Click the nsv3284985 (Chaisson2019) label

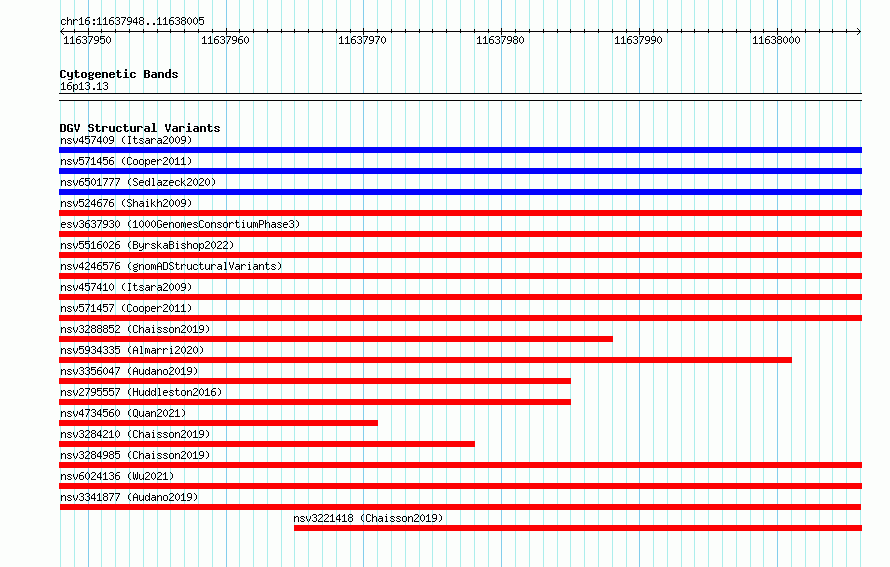pos(135,455)
